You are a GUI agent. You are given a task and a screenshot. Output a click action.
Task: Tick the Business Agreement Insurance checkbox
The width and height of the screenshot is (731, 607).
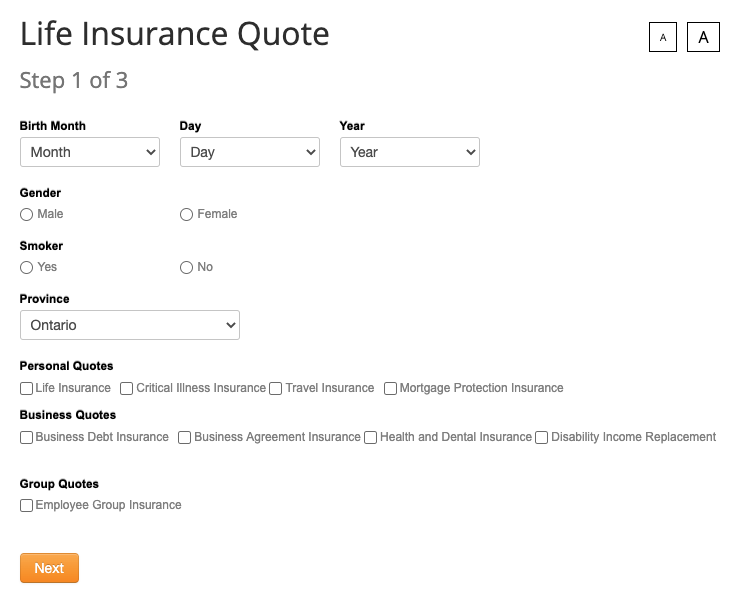pos(185,438)
